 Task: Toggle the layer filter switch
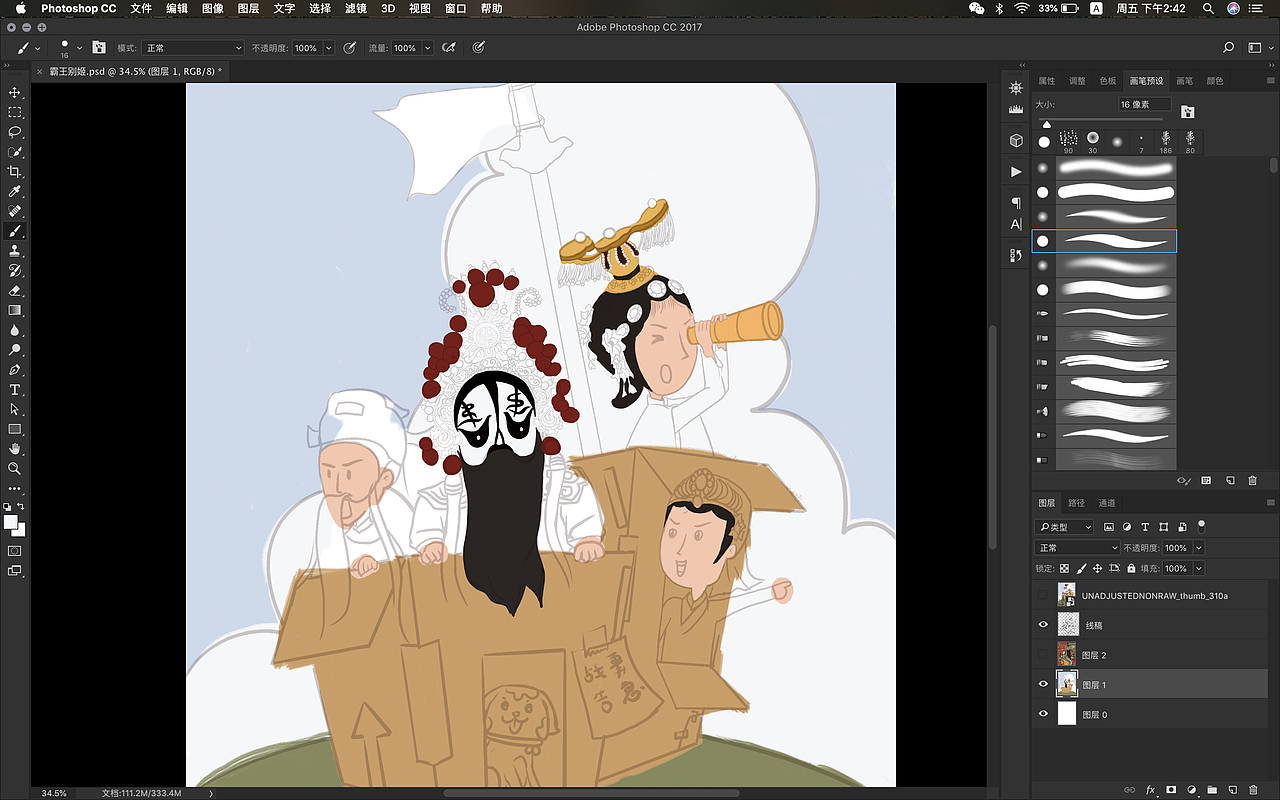1202,525
